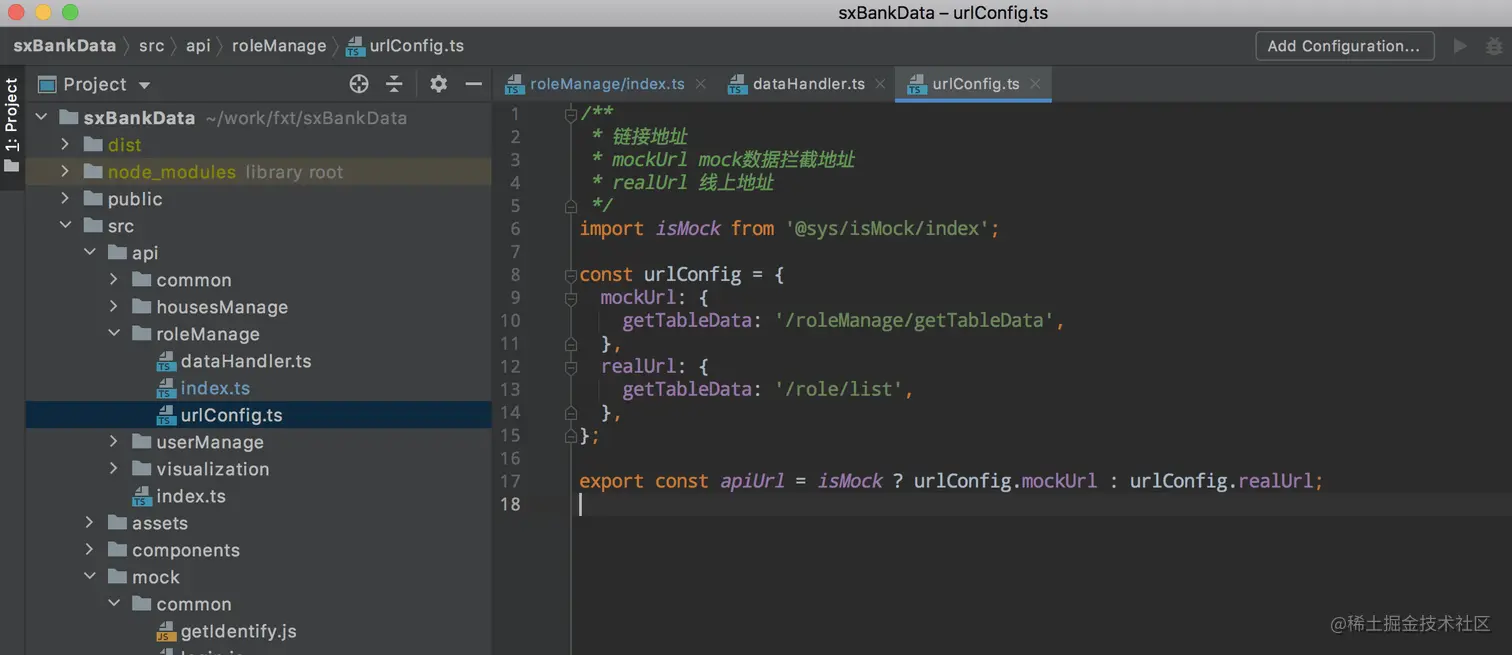Click sxBankData in the breadcrumb bar
The width and height of the screenshot is (1512, 655).
[x=64, y=46]
